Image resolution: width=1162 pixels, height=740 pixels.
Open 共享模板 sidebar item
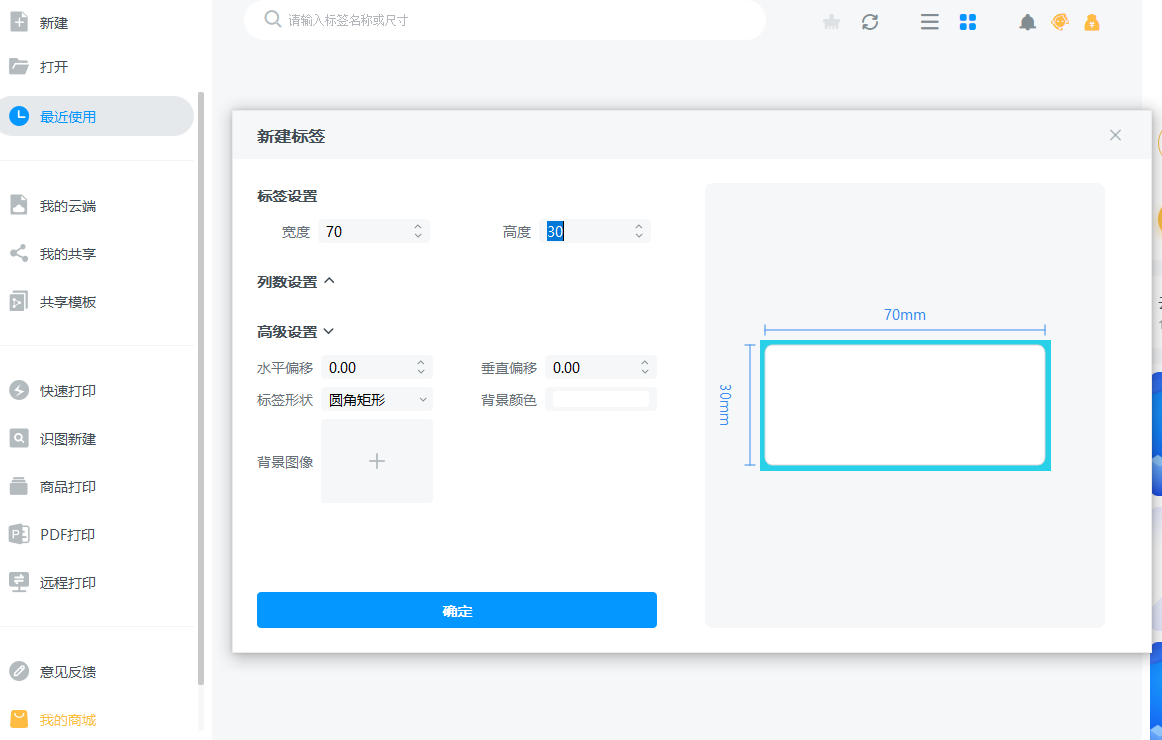click(68, 302)
